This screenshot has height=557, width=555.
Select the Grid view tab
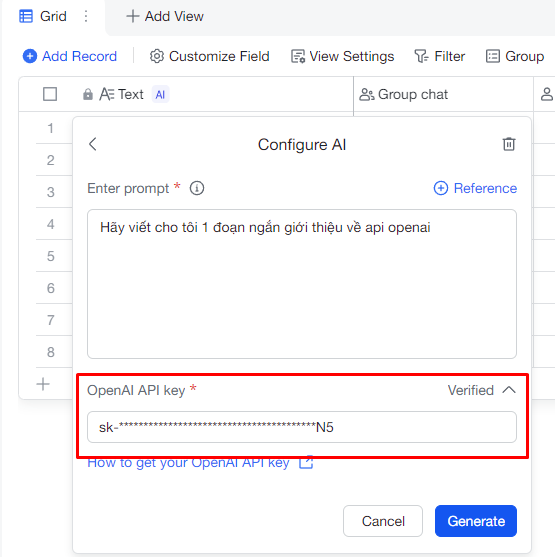(x=43, y=16)
